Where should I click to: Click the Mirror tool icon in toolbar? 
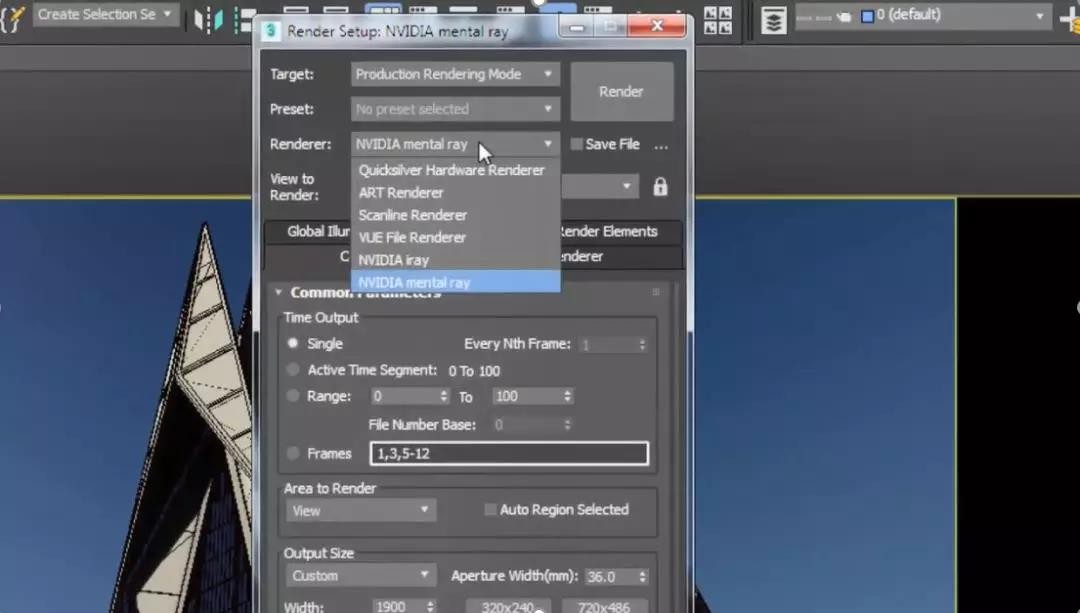208,19
